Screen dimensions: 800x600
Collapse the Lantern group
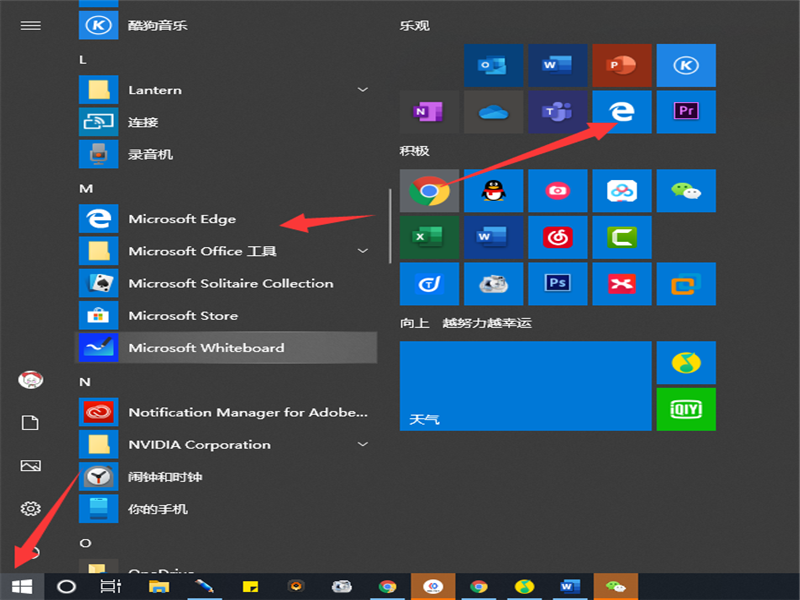point(362,89)
